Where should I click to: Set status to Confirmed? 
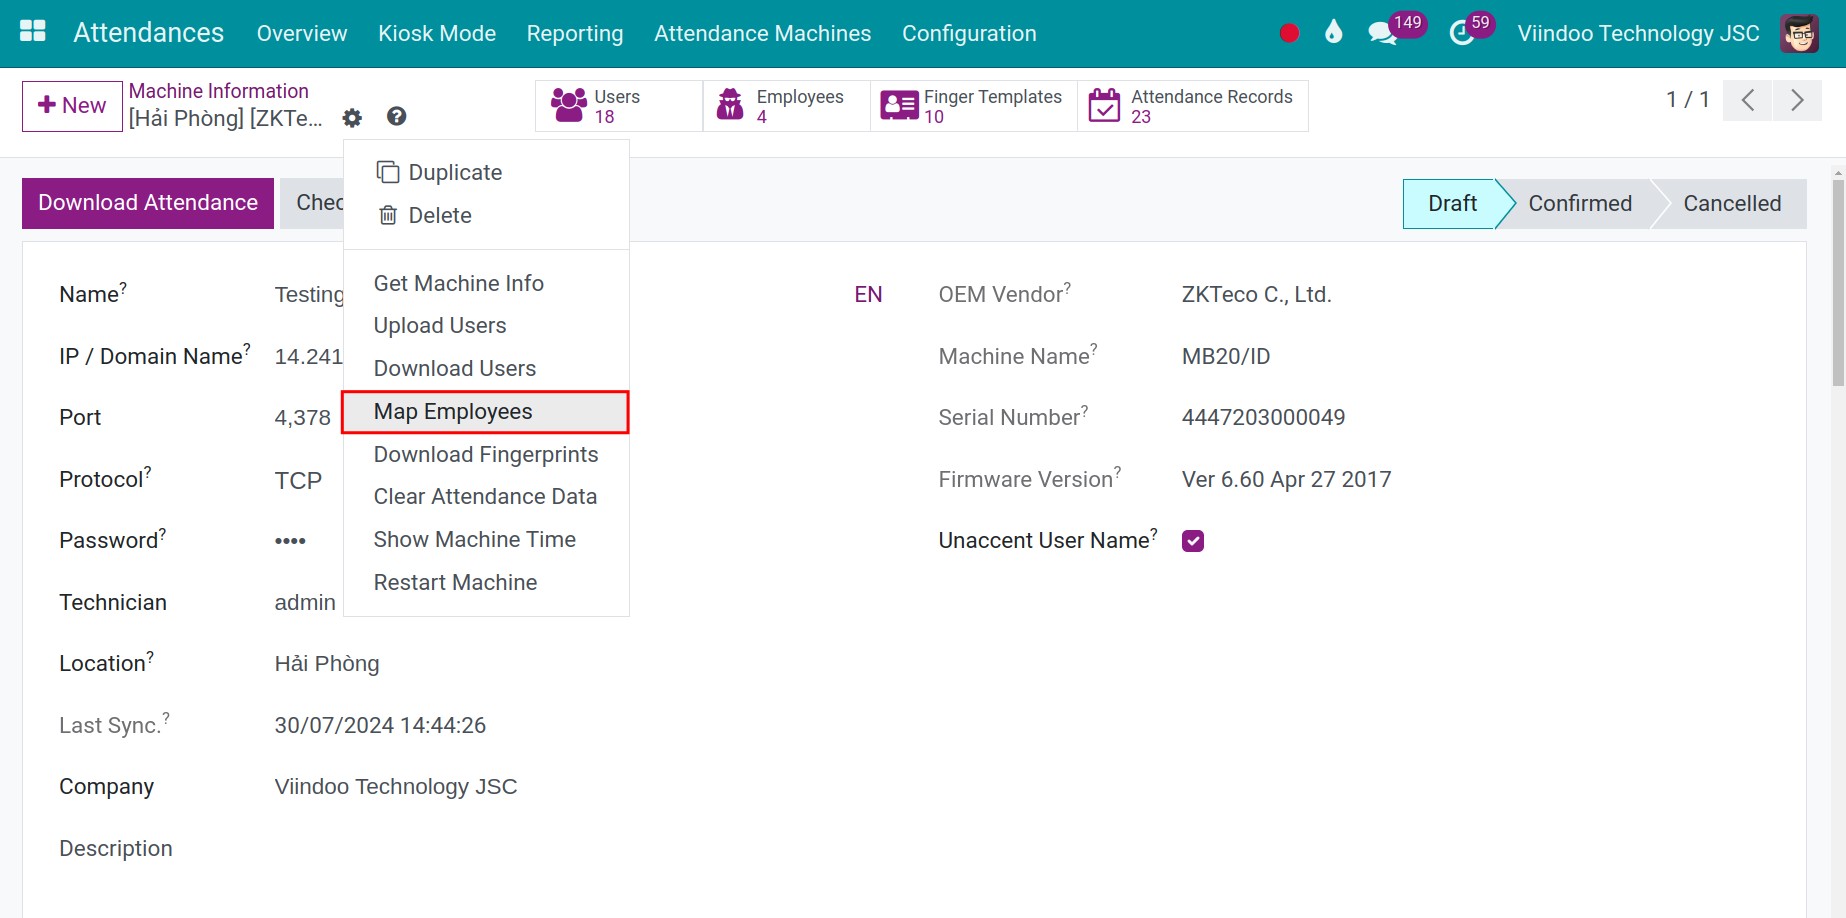pos(1579,204)
